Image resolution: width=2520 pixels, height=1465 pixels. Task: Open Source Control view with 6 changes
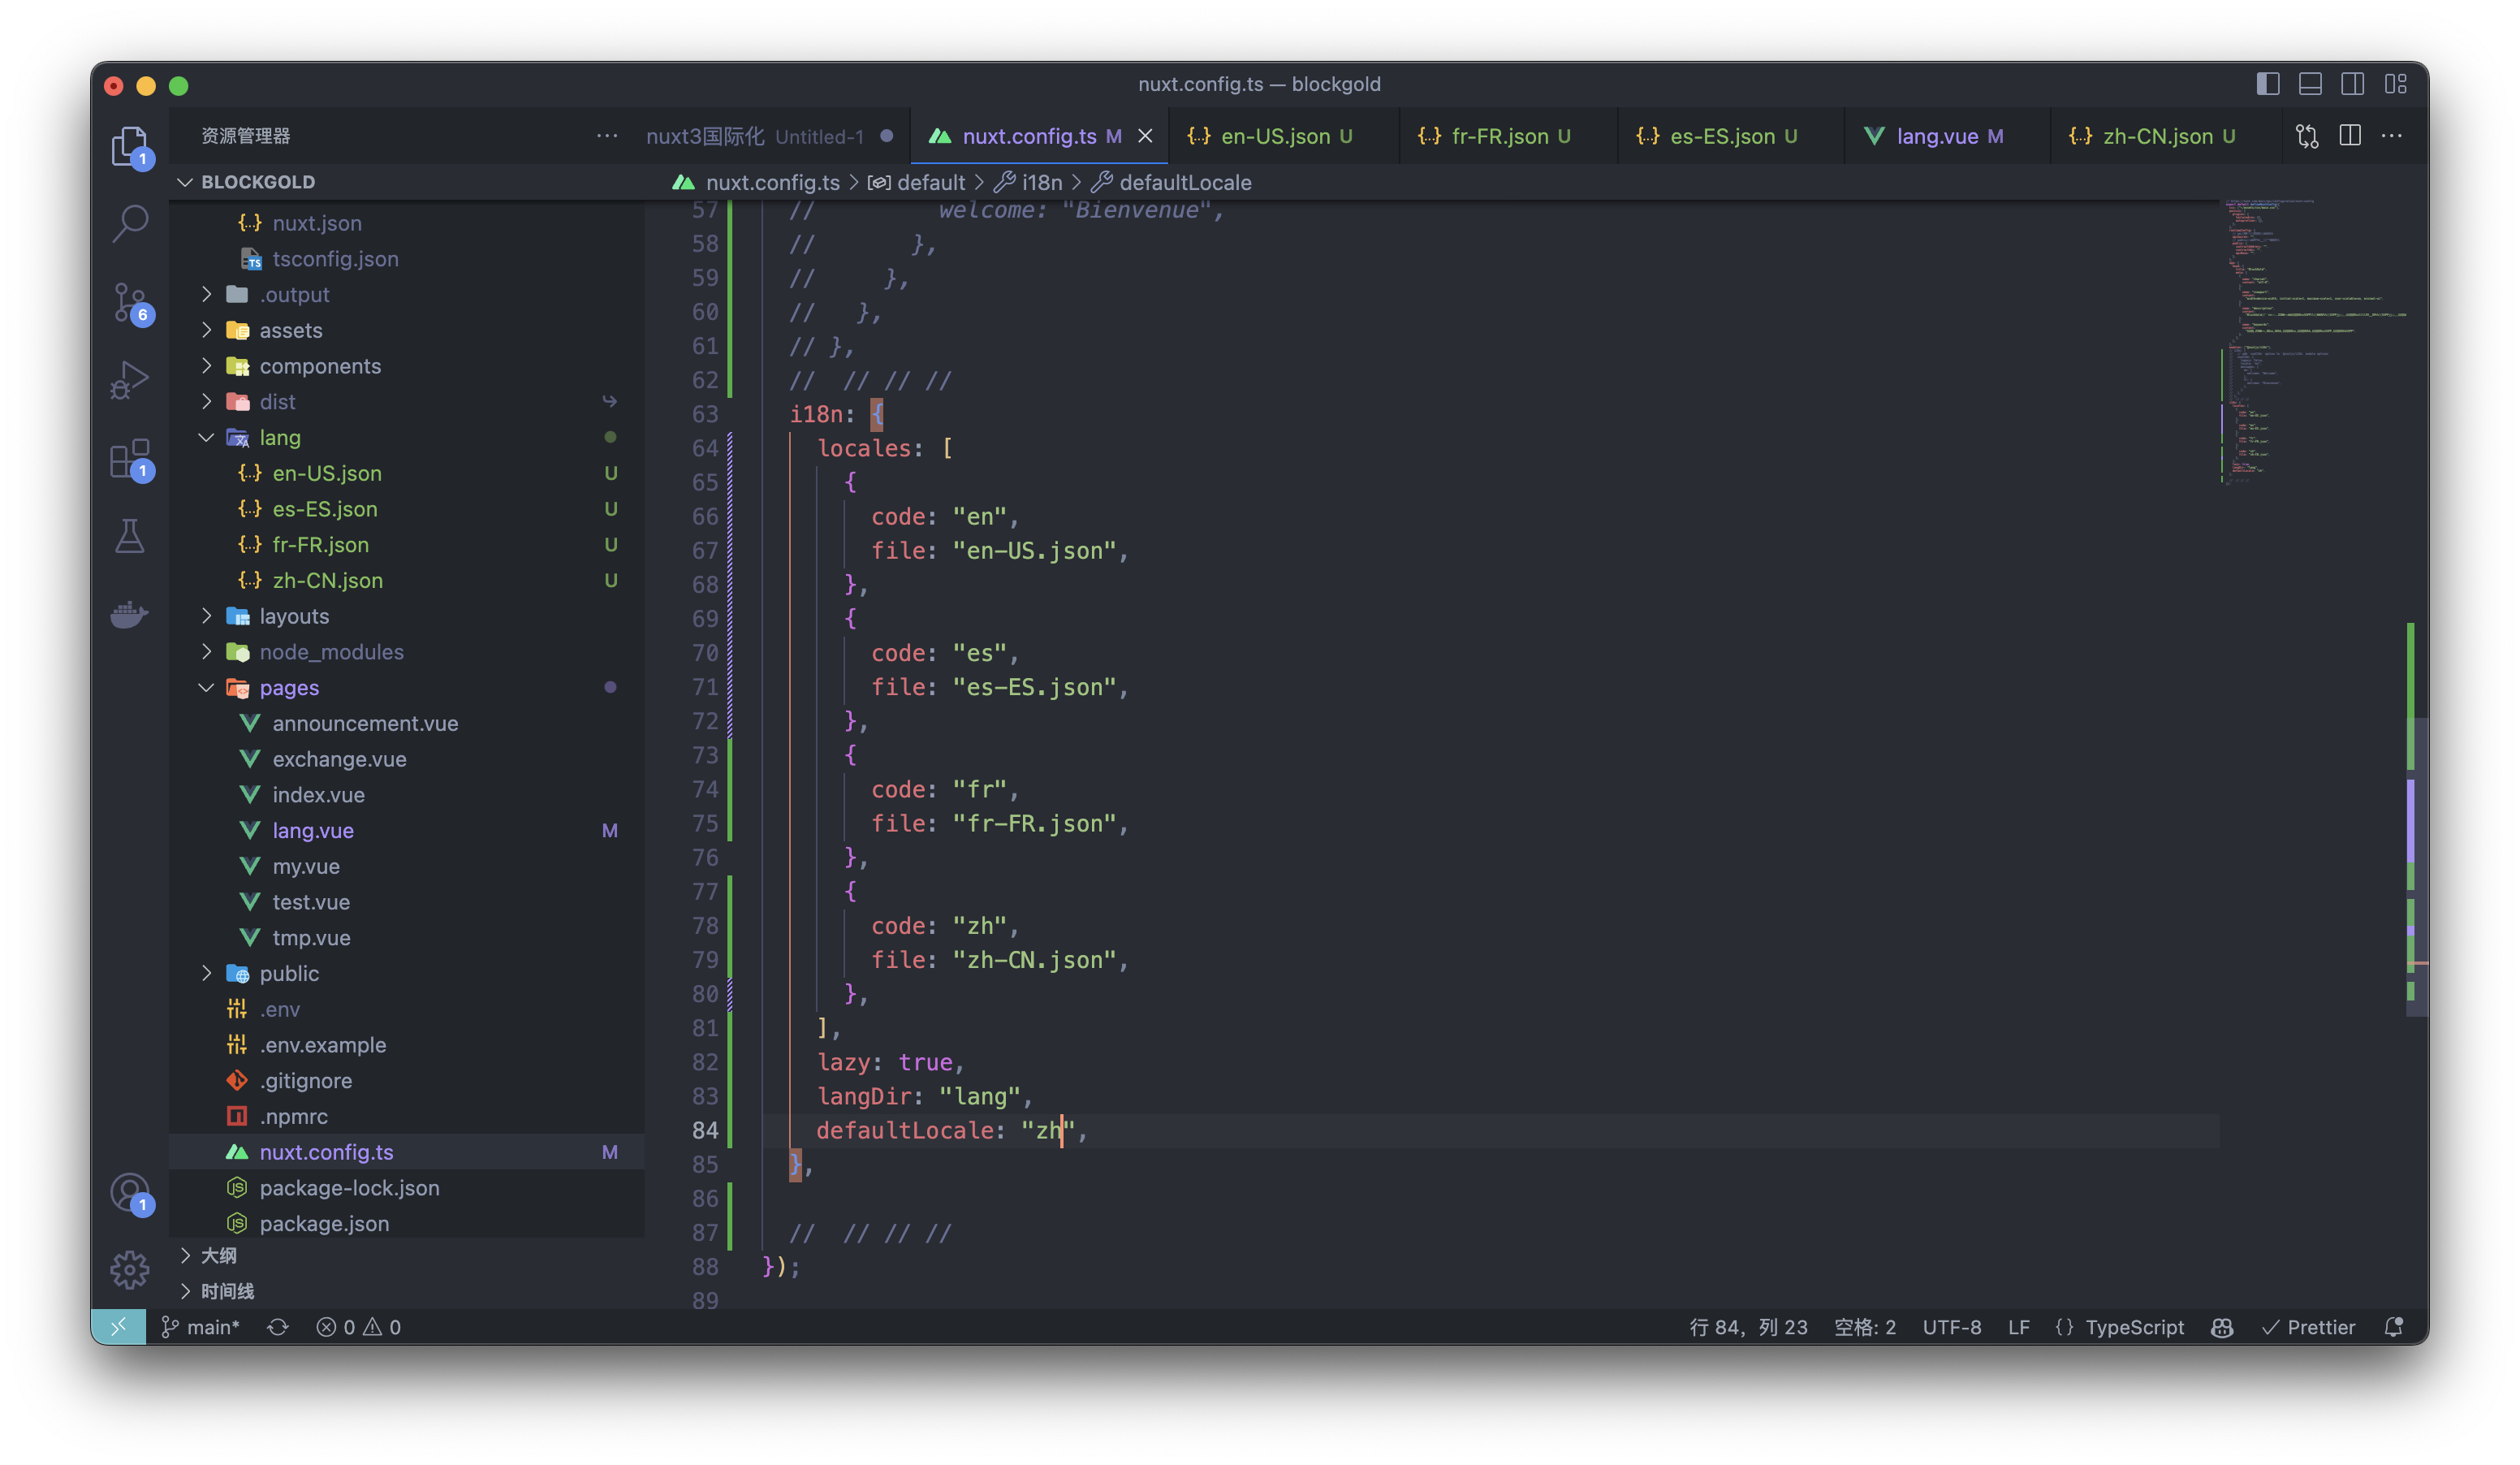130,302
